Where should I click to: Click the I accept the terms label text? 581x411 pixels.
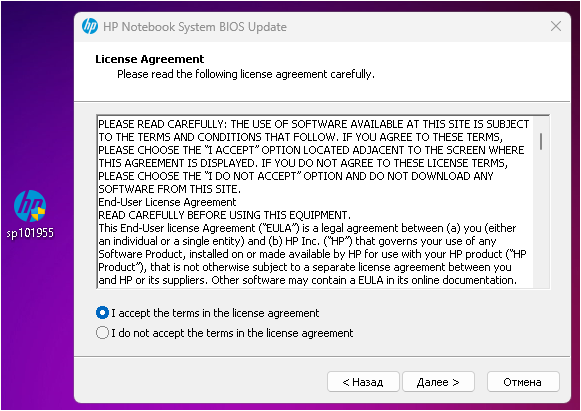click(x=215, y=313)
